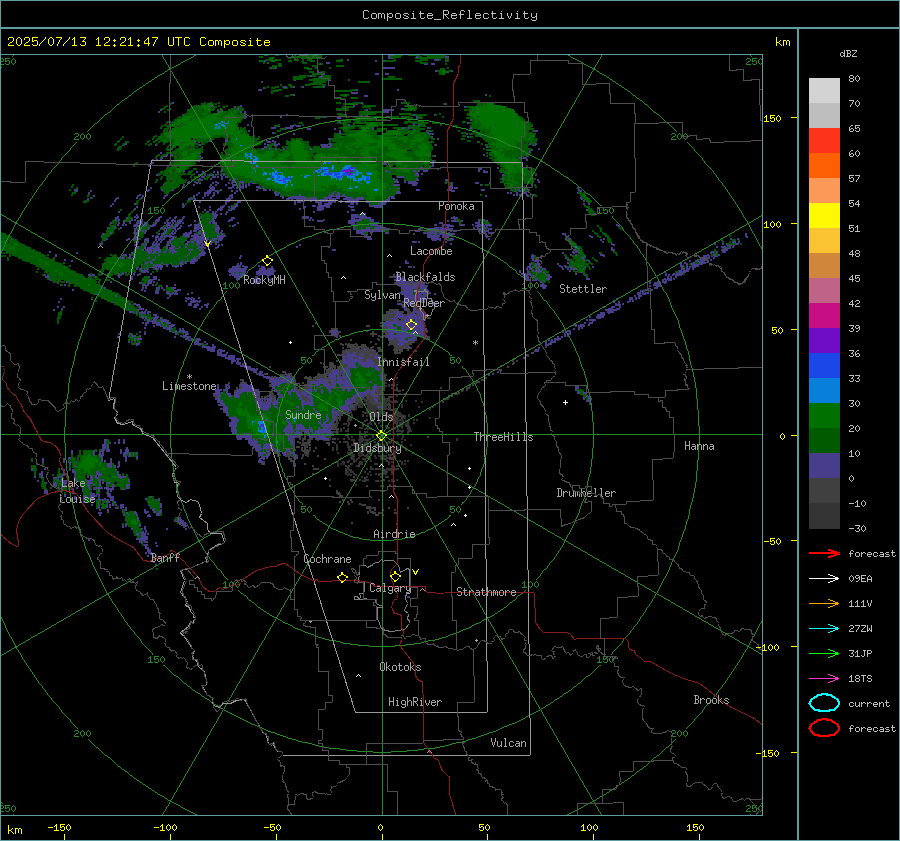Click the cyan 27ZW arrow legend icon

click(824, 629)
